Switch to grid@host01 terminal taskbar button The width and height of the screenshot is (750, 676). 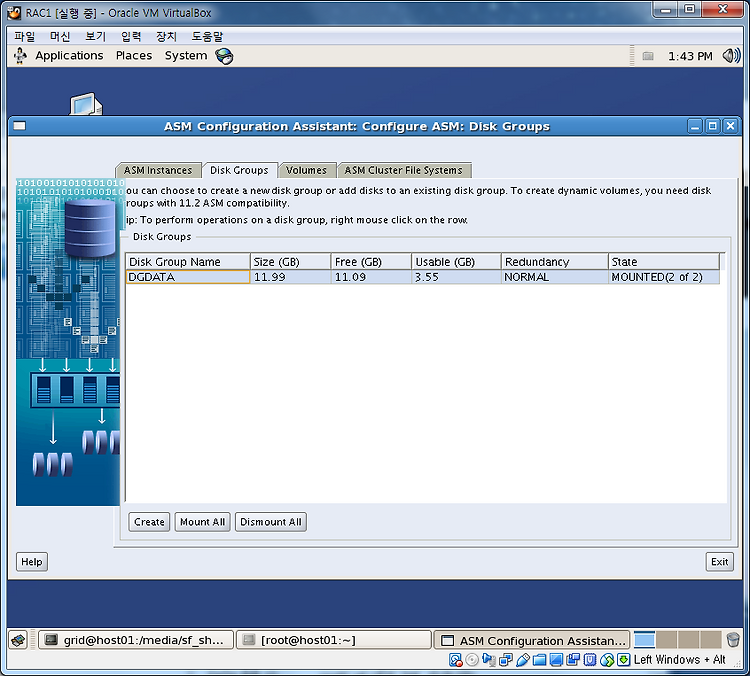(x=136, y=640)
